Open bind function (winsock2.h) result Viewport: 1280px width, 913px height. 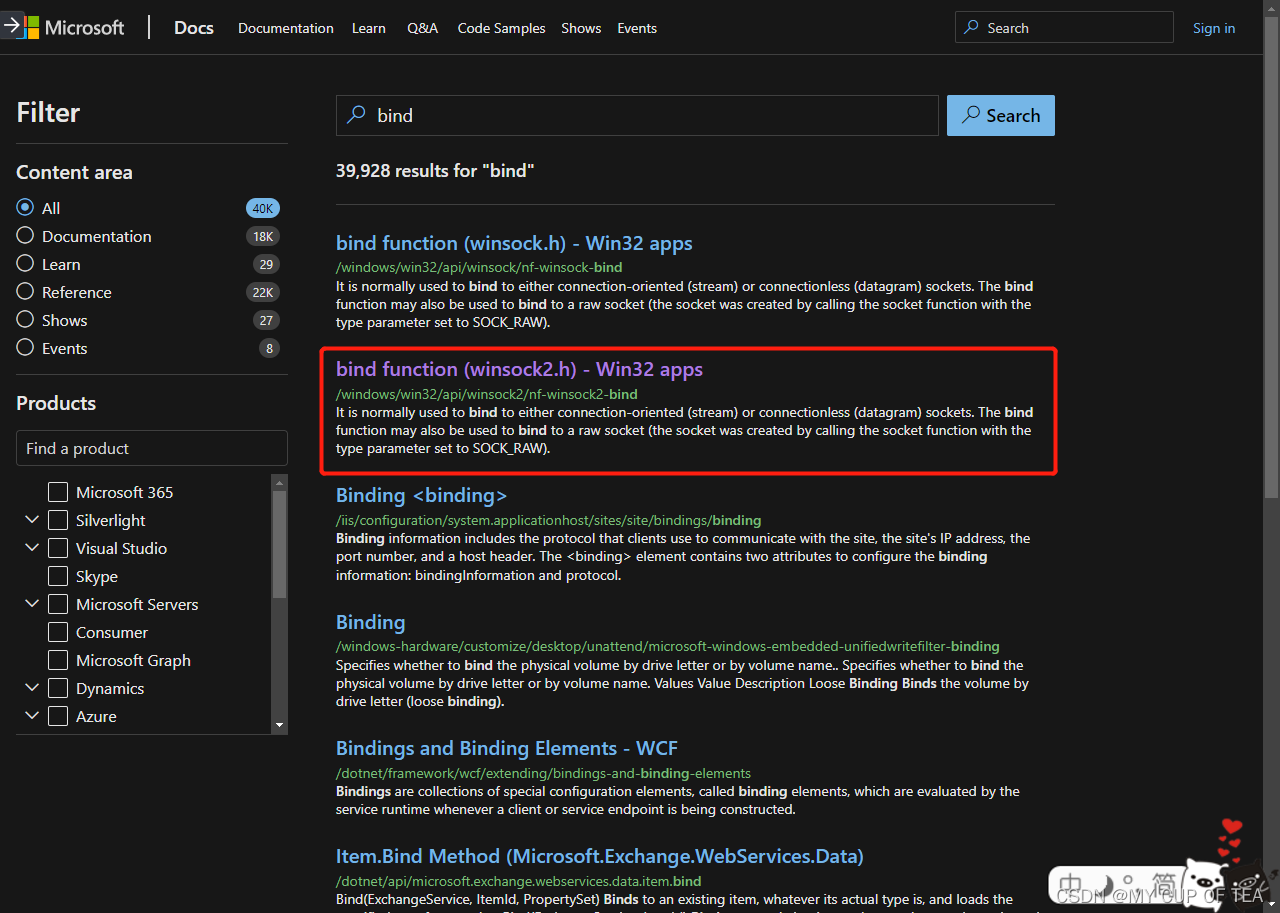click(519, 369)
